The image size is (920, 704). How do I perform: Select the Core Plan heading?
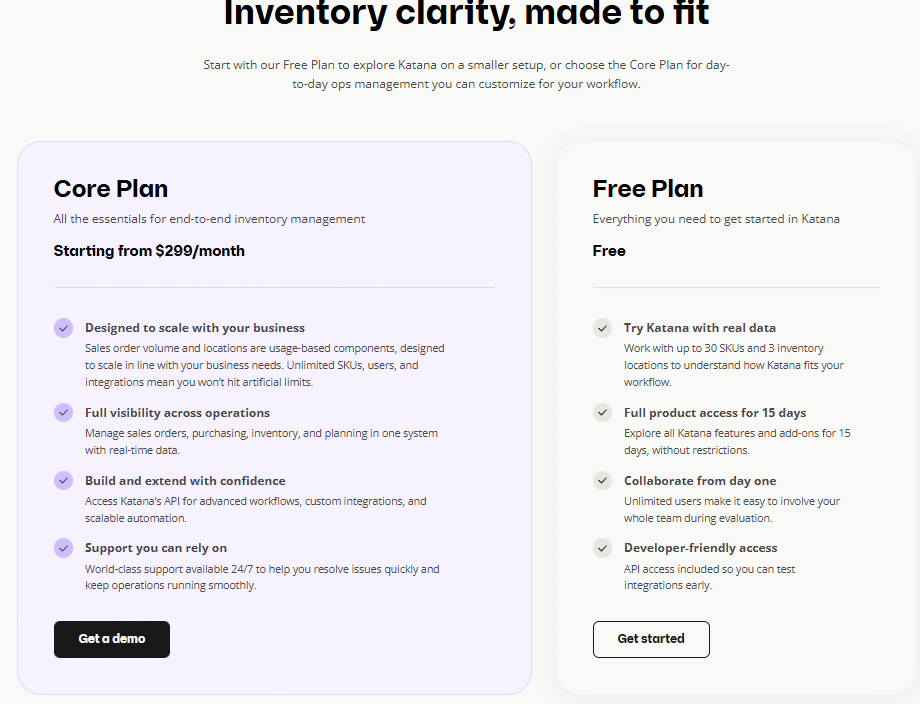(111, 189)
